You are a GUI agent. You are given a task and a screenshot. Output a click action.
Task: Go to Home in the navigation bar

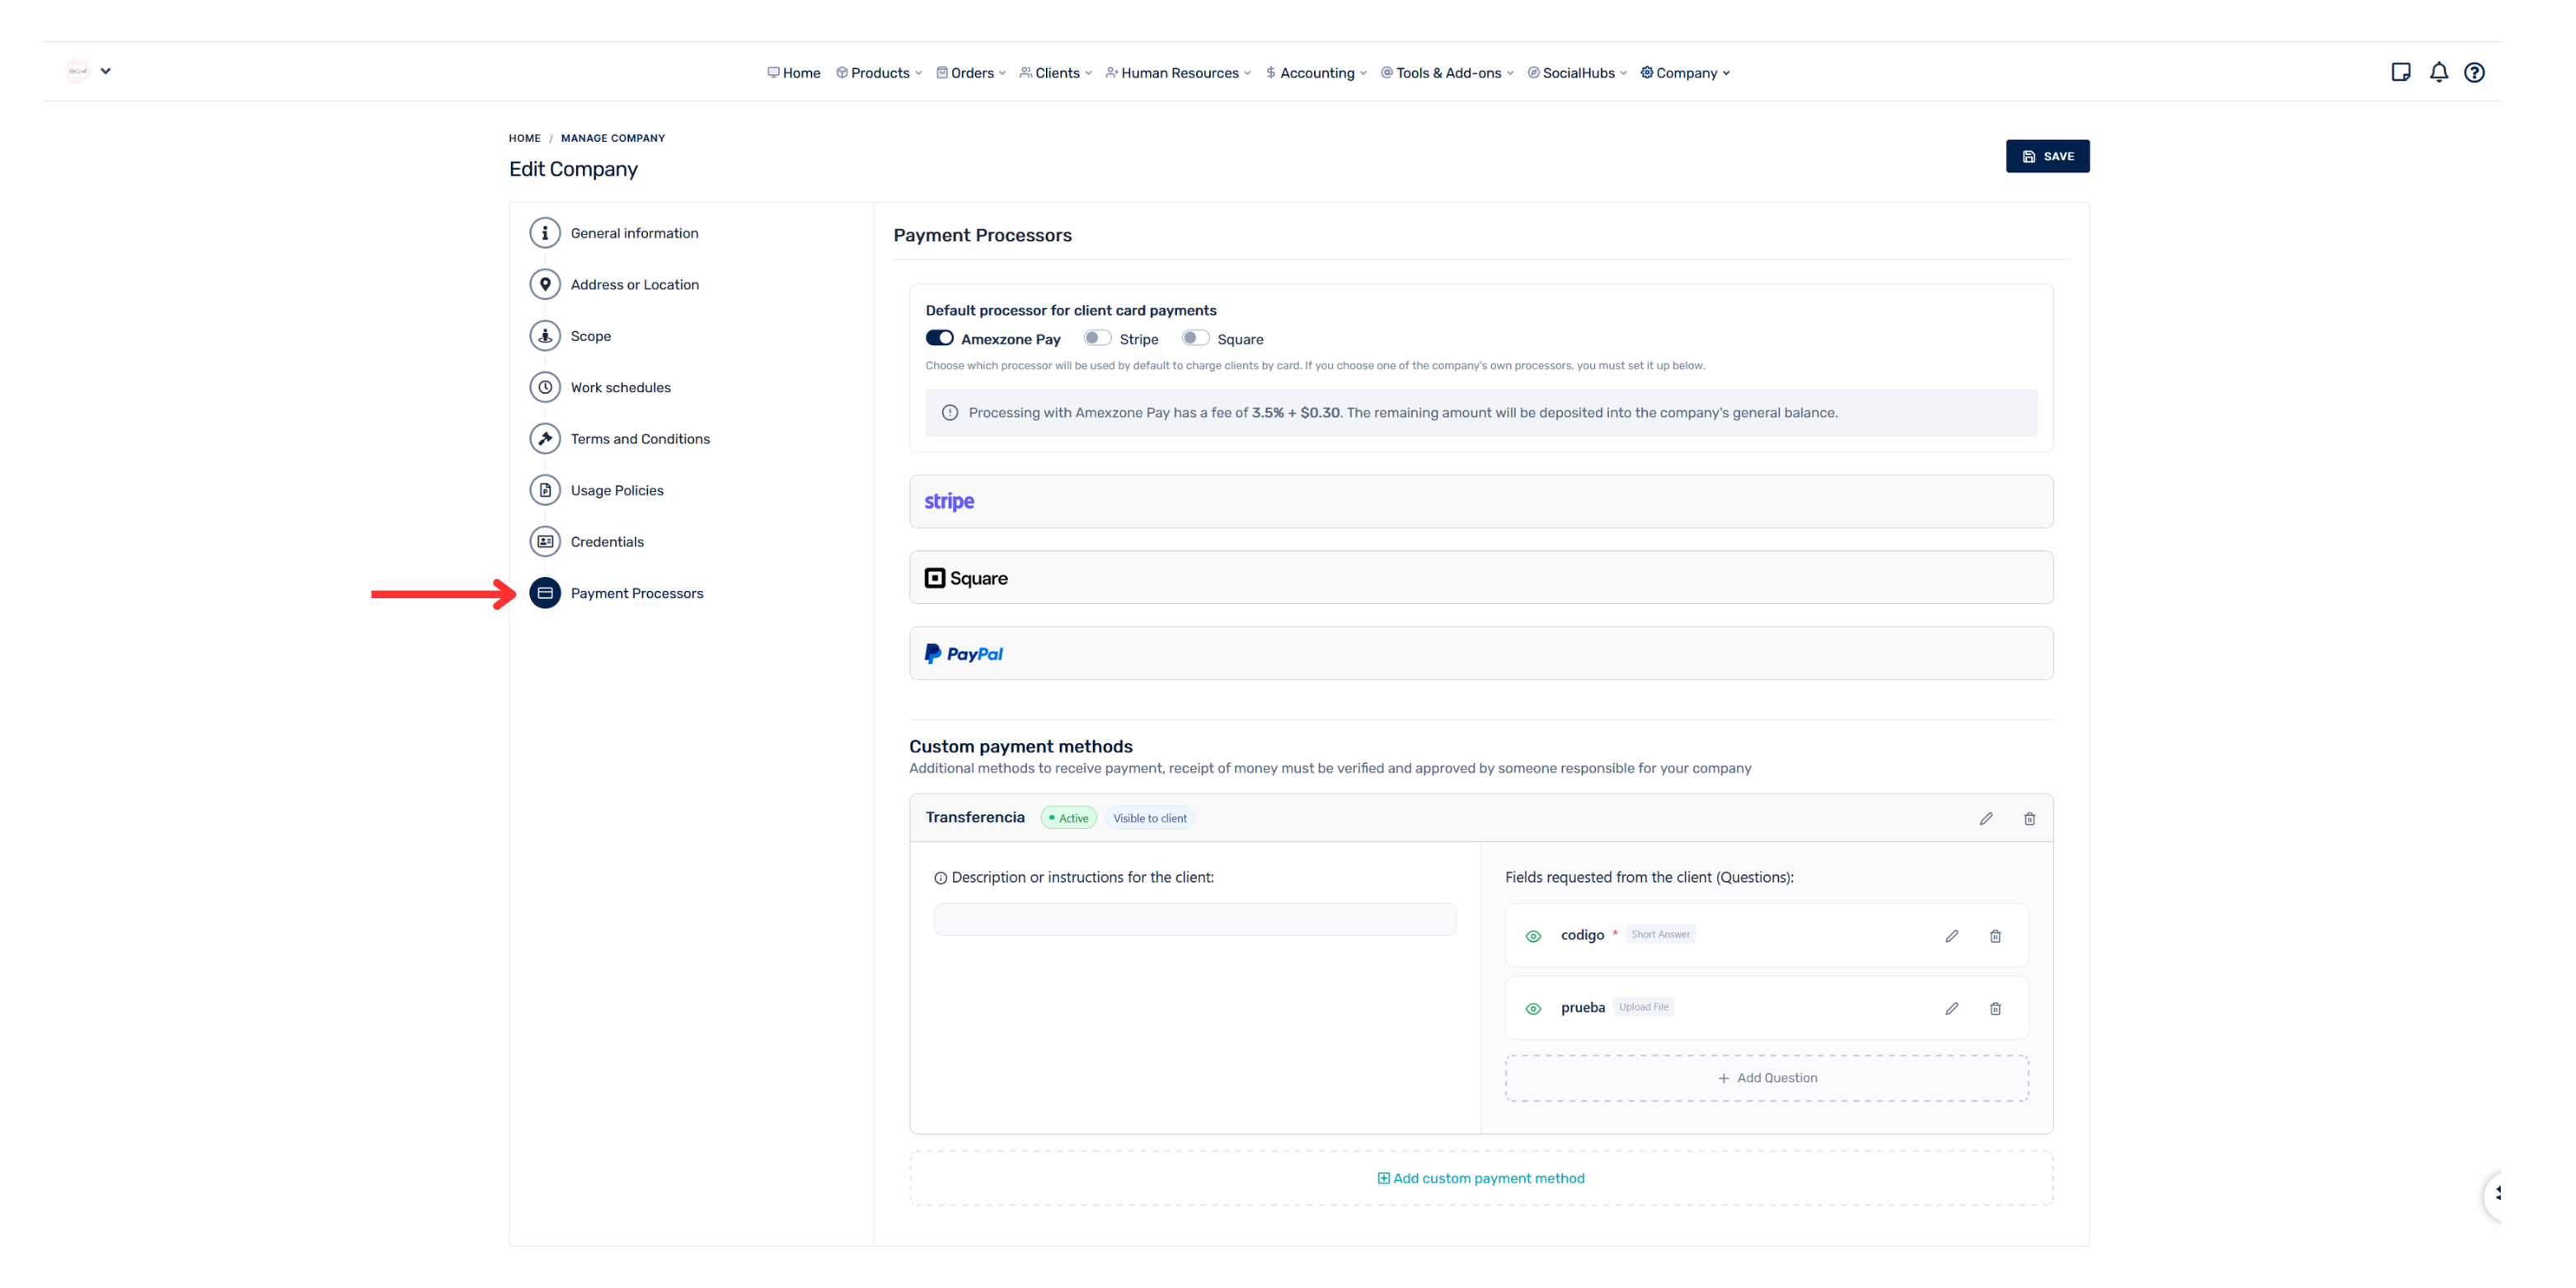[793, 73]
